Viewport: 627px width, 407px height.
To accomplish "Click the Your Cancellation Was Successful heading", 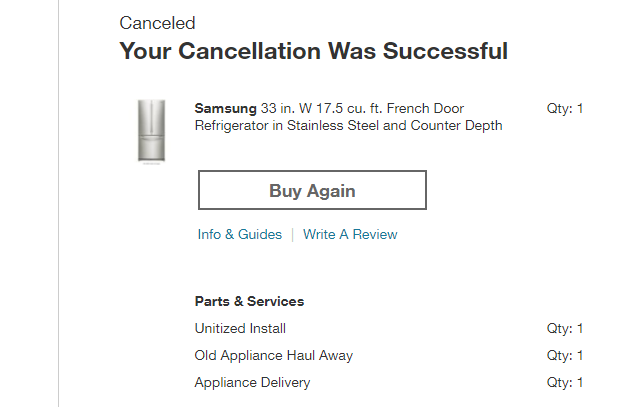I will click(313, 51).
